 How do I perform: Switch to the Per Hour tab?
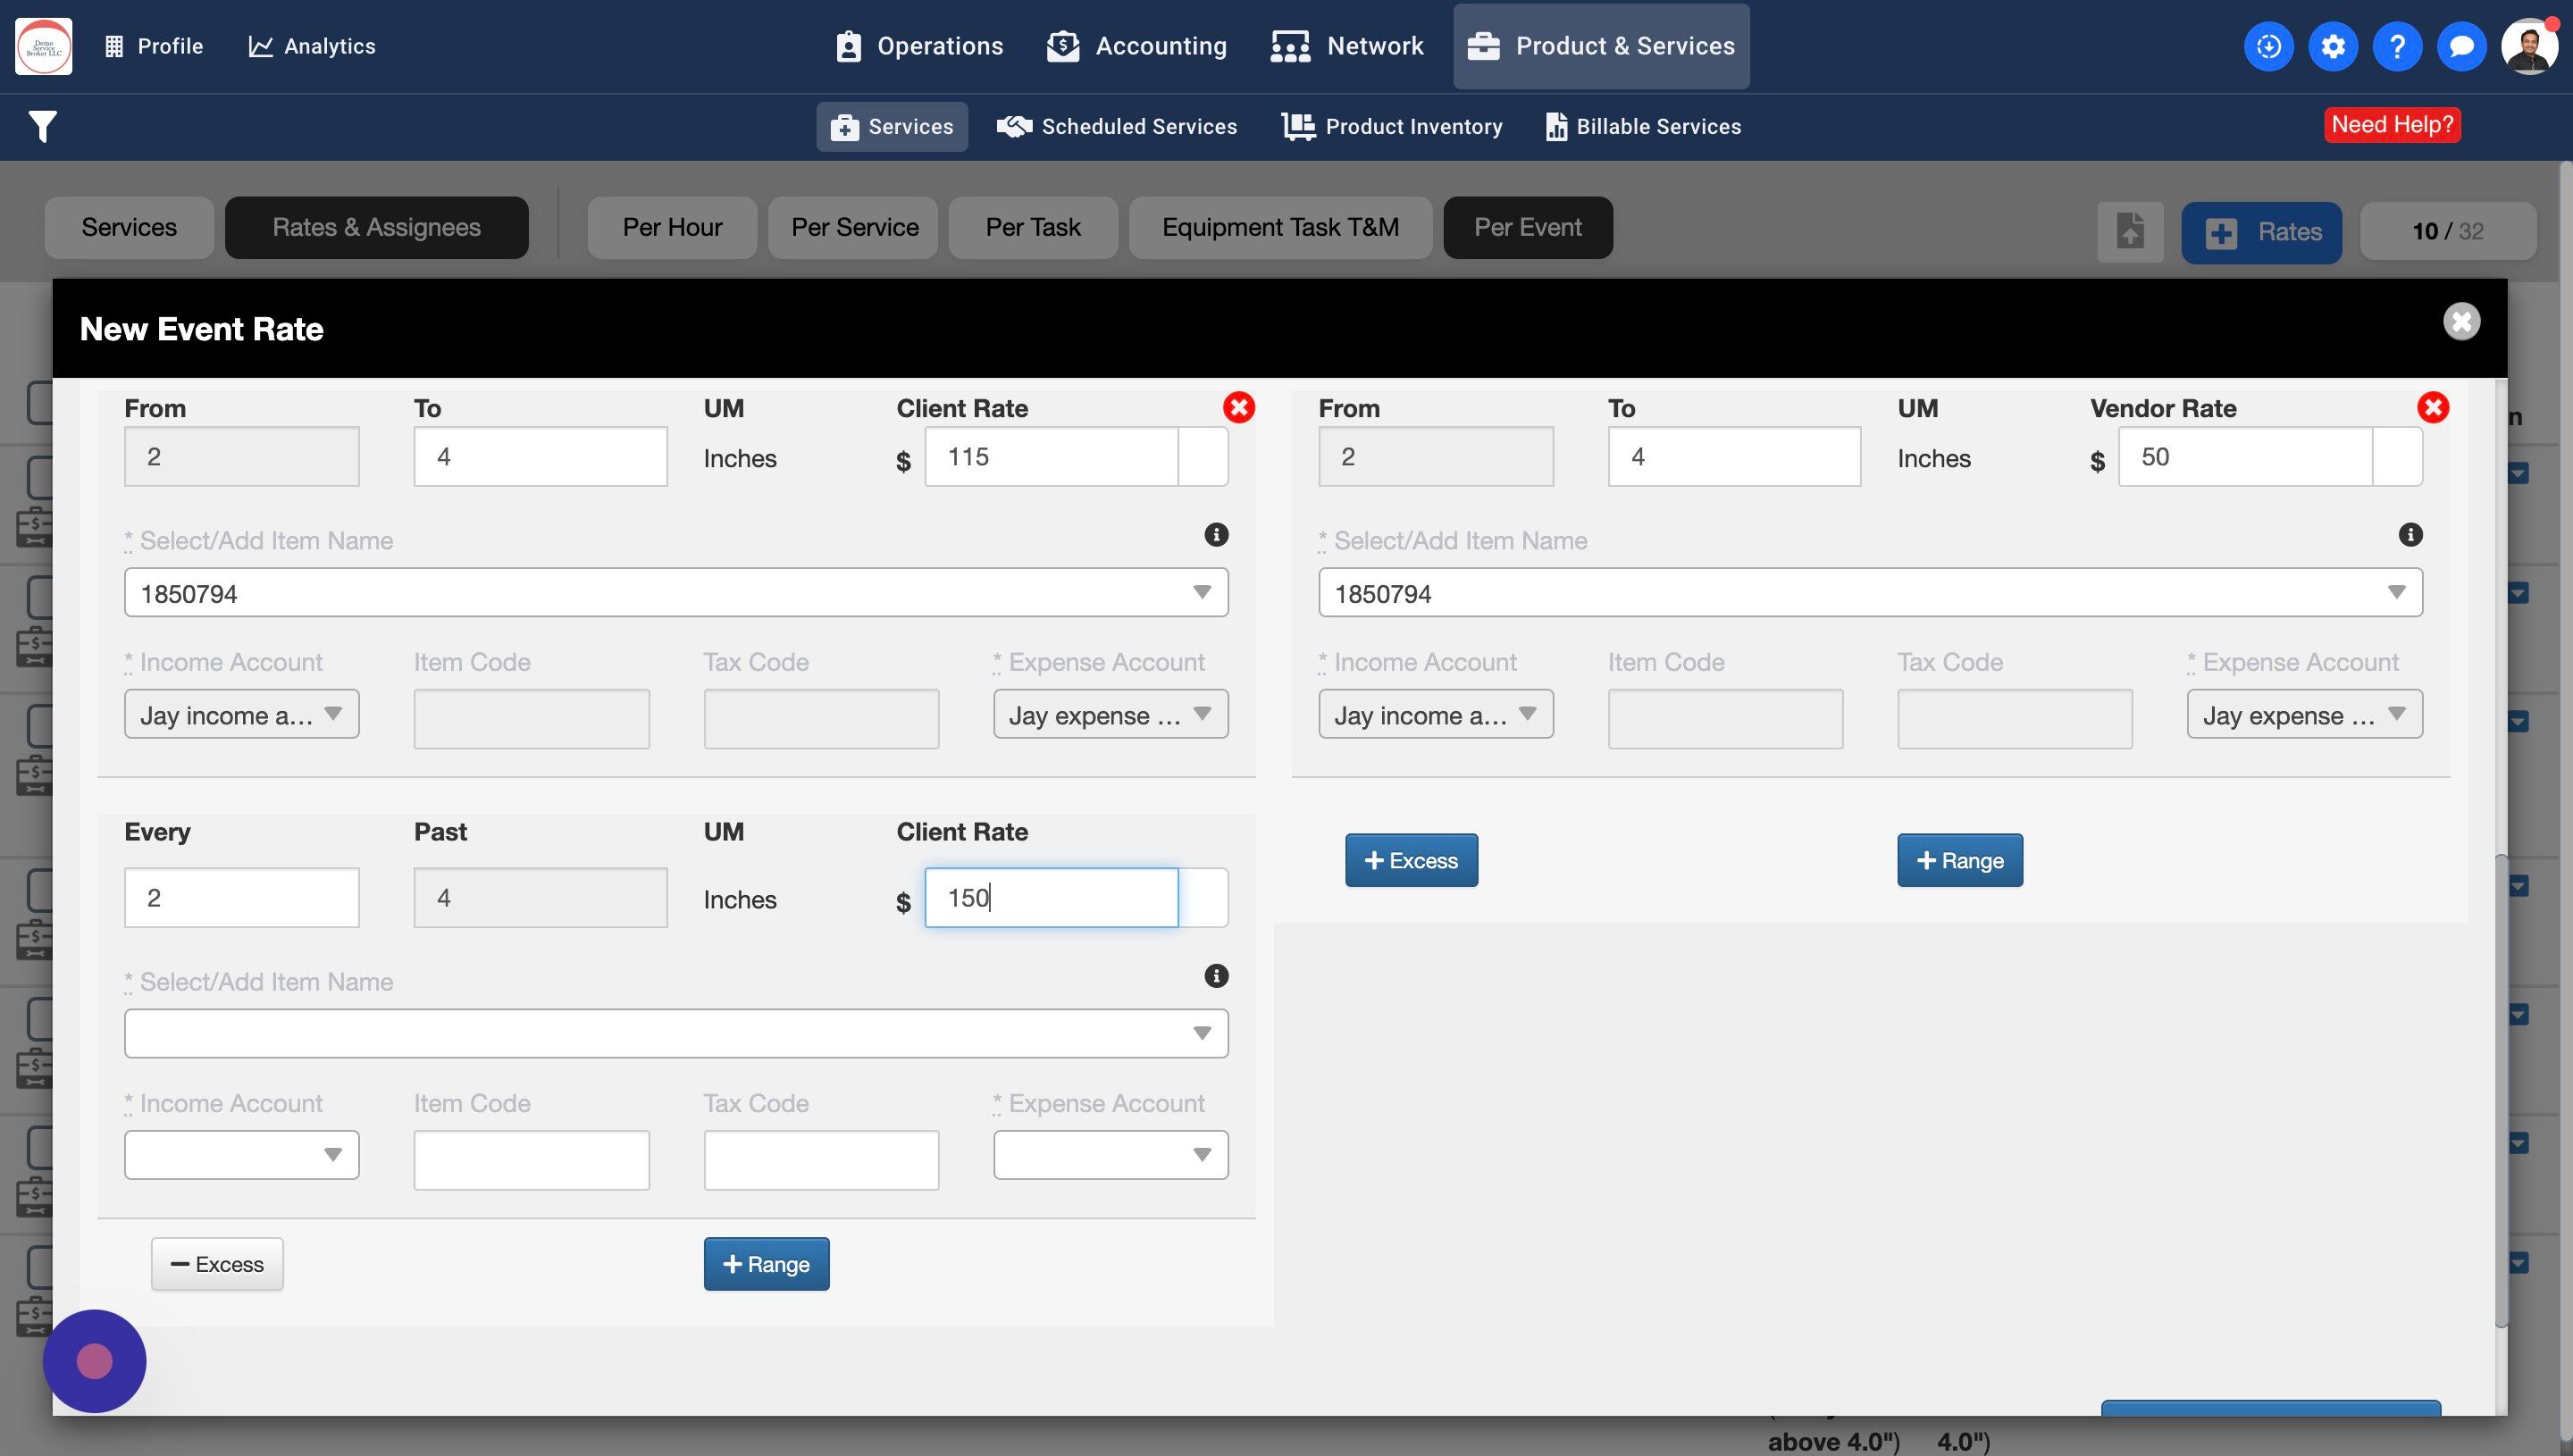672,228
